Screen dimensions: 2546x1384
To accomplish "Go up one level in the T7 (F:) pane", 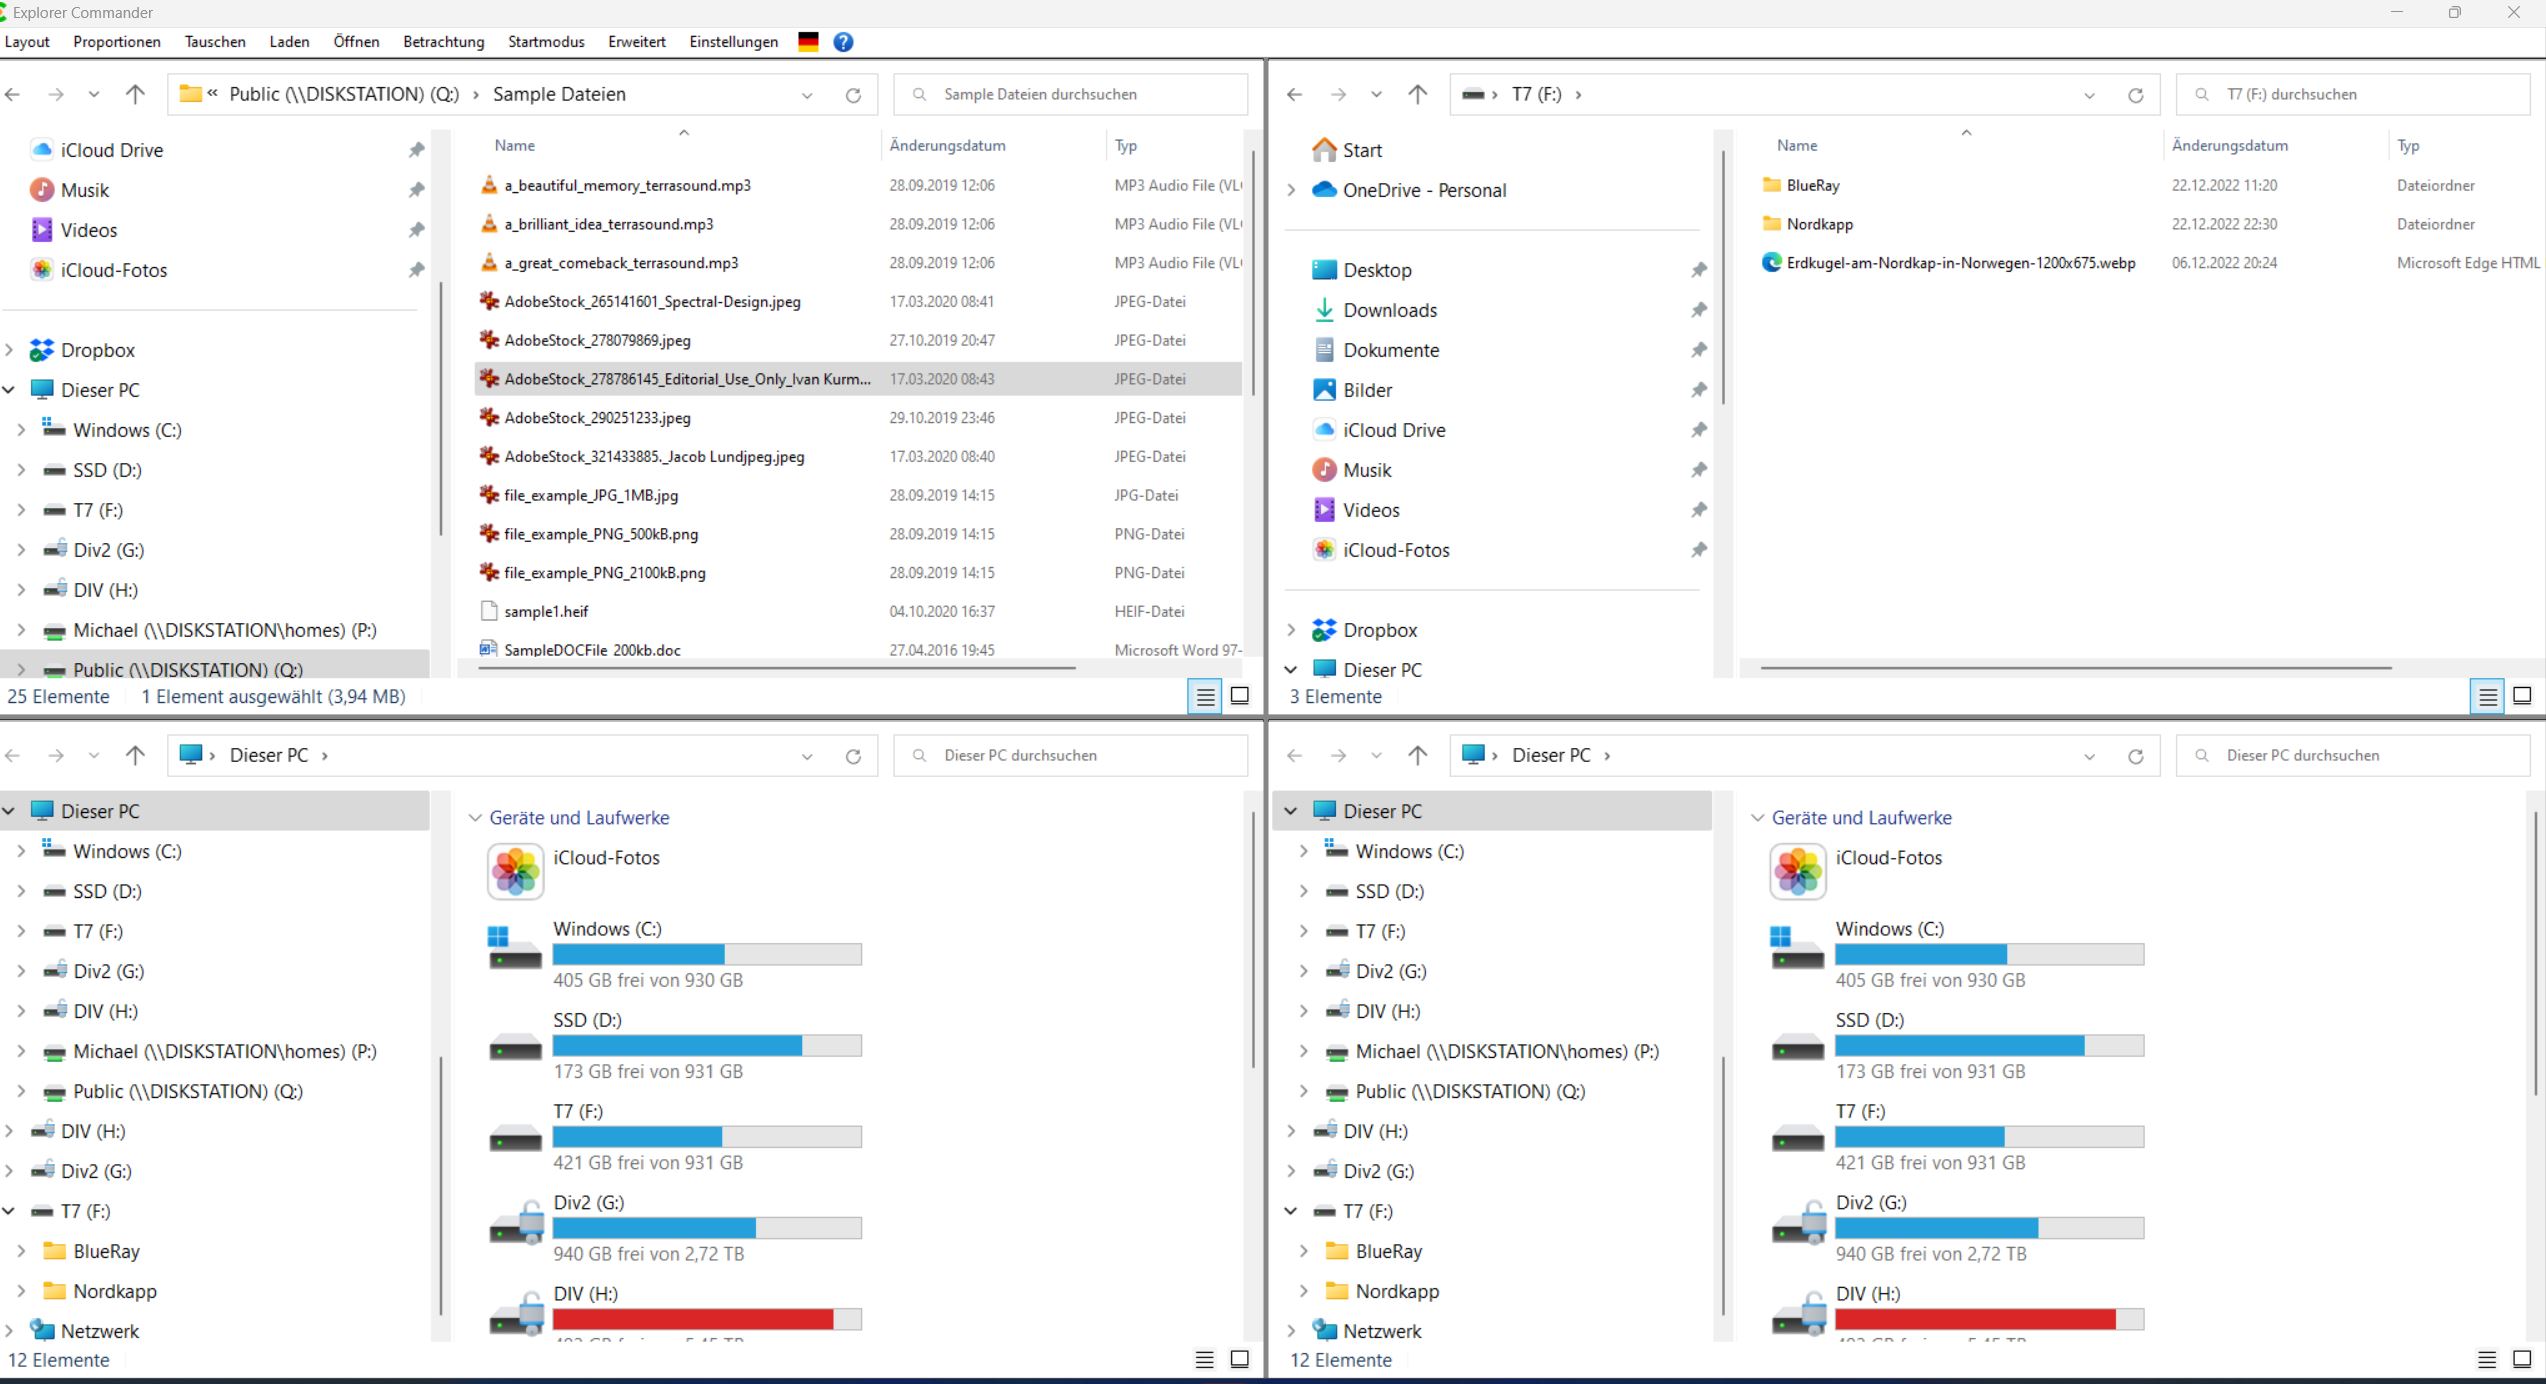I will [1417, 94].
